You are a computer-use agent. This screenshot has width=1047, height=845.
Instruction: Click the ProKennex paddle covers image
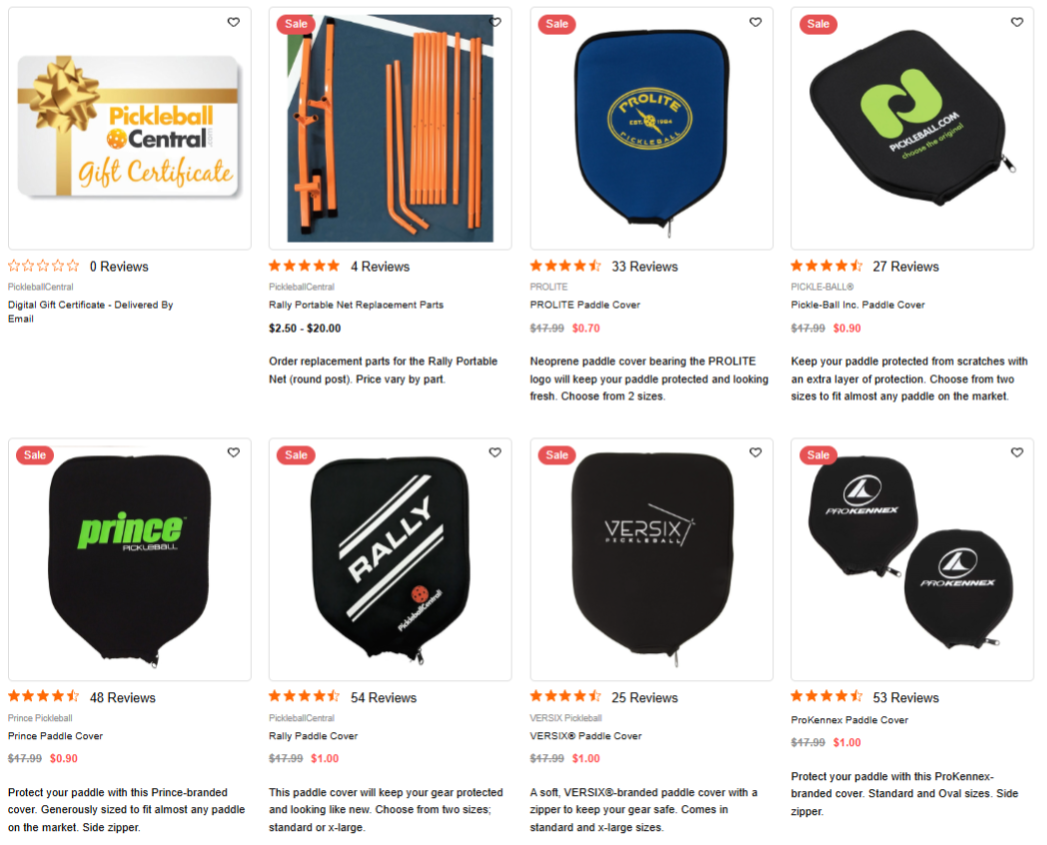click(x=912, y=560)
